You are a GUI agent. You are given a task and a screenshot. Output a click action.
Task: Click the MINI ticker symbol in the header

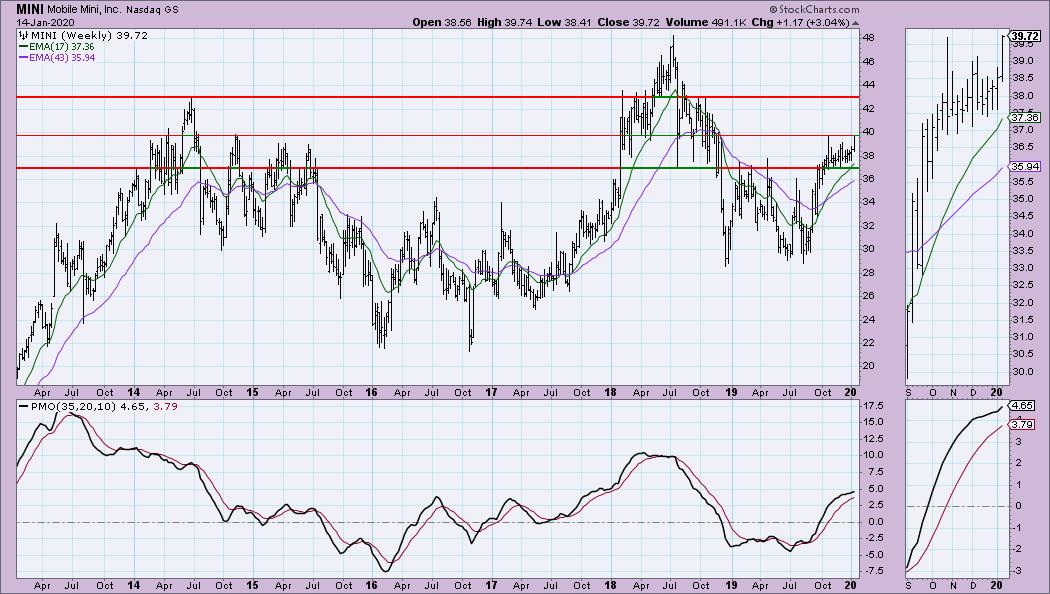[30, 9]
